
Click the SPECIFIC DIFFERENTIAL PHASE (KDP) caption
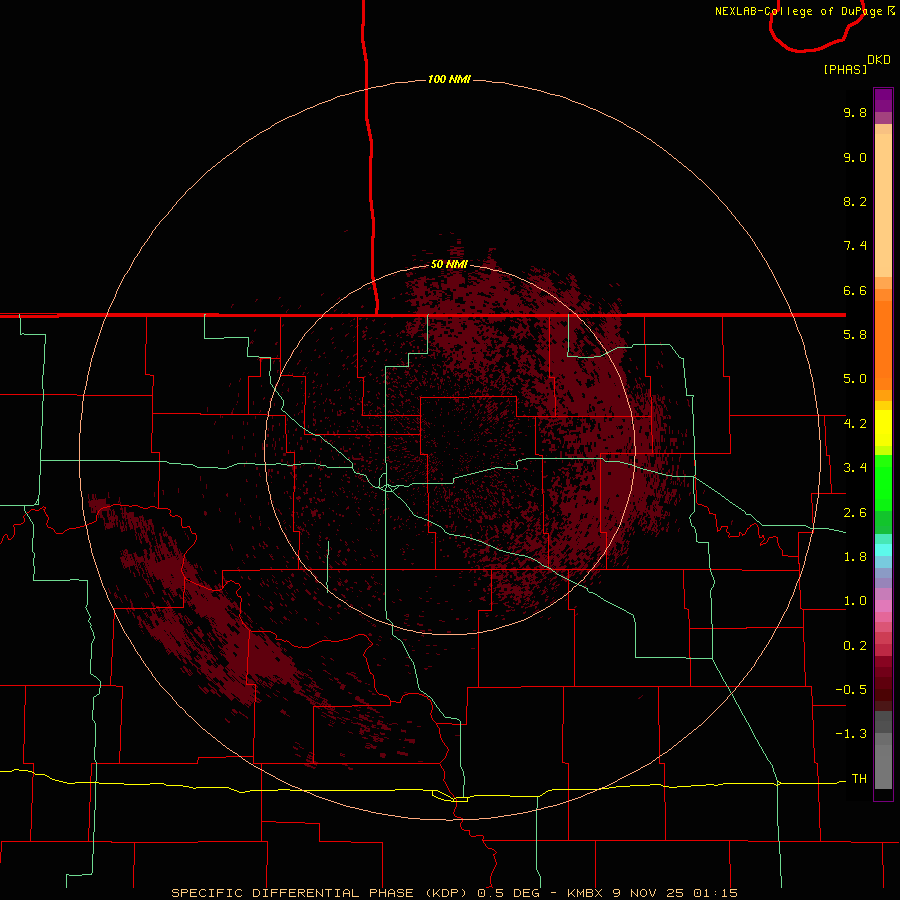tap(321, 893)
